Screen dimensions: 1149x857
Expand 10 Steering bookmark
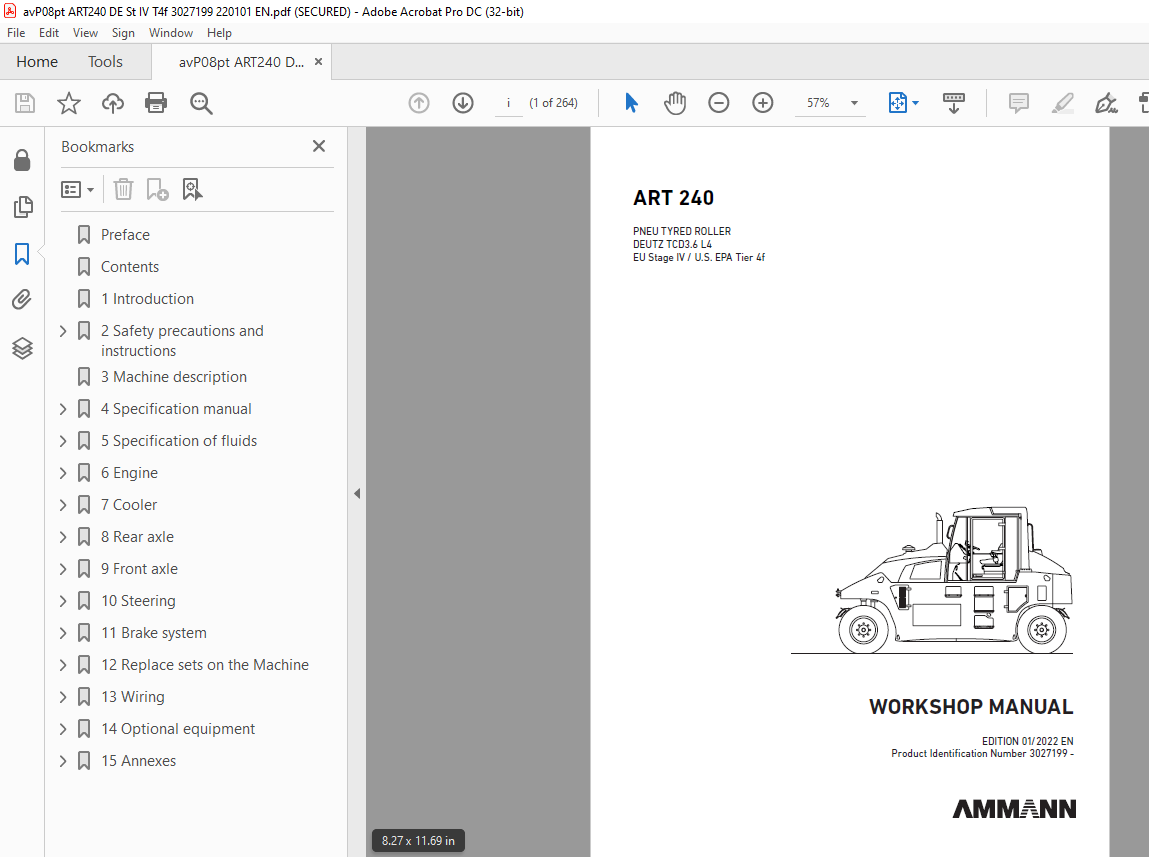[x=63, y=601]
